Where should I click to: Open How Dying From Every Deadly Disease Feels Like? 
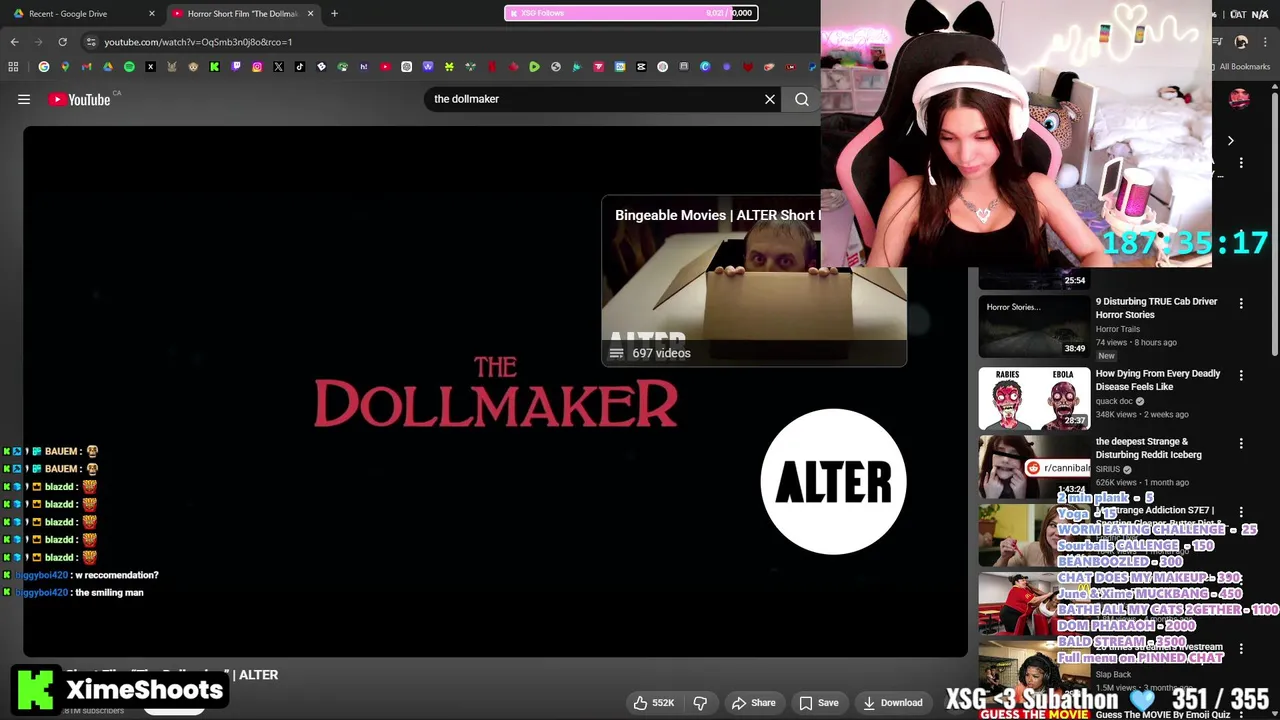pos(1158,380)
